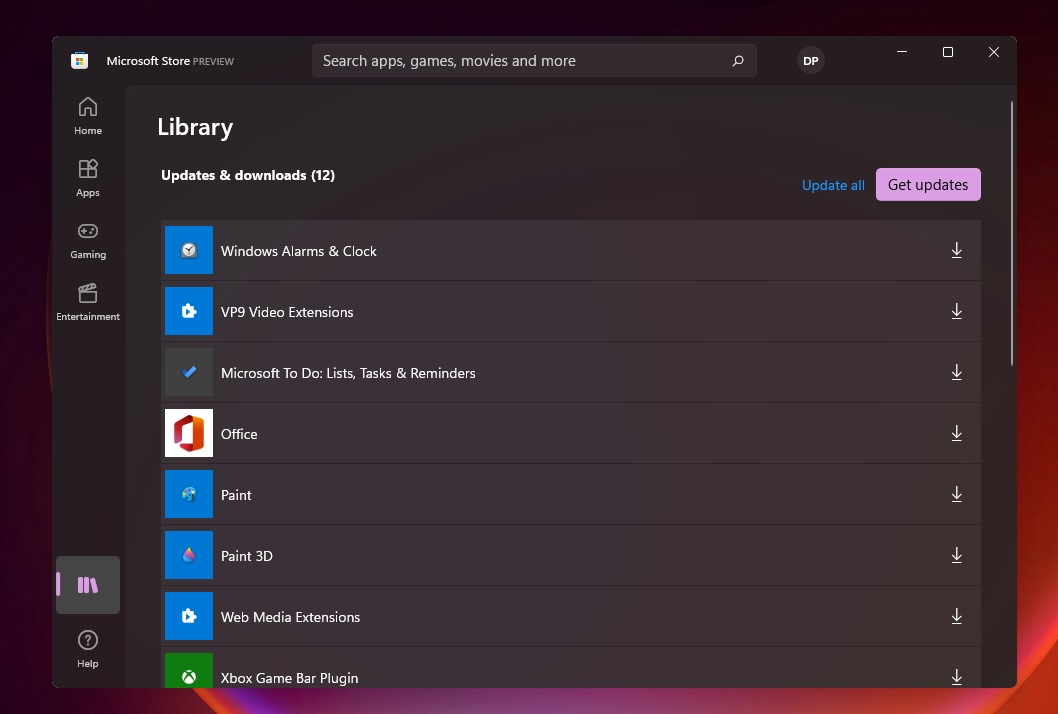Click the Update all link
1058x714 pixels.
[833, 186]
